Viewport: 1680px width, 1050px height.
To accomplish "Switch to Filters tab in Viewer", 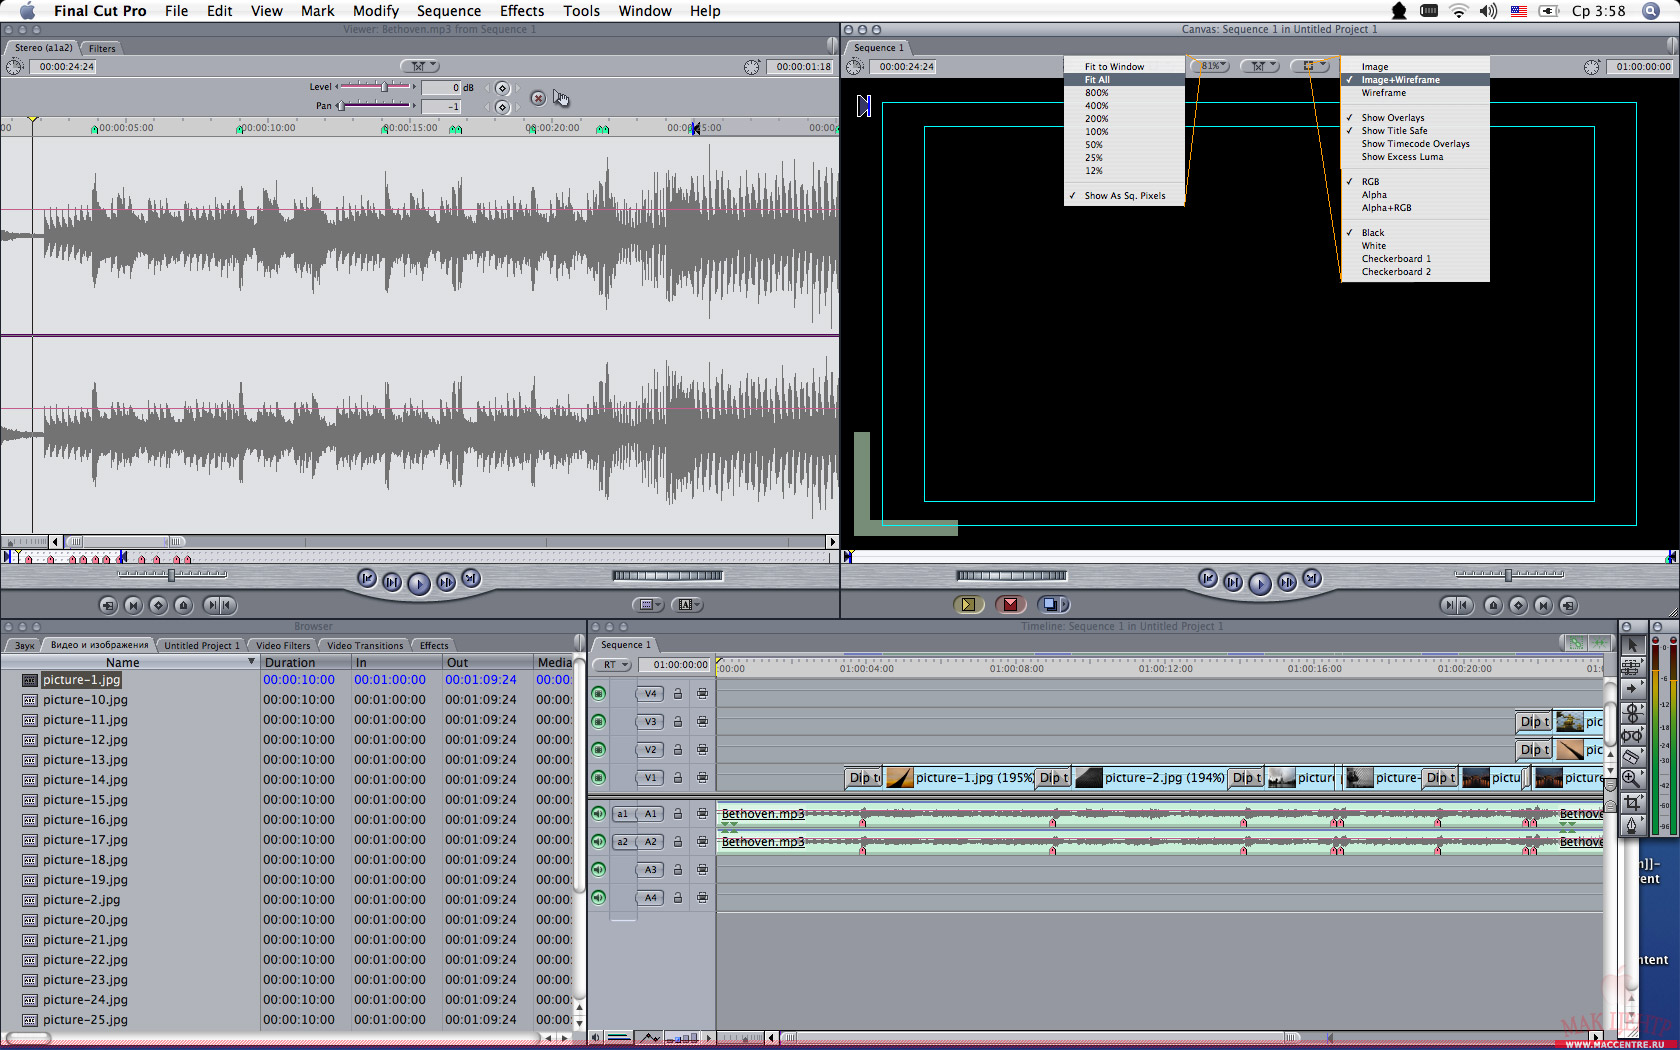I will (102, 48).
